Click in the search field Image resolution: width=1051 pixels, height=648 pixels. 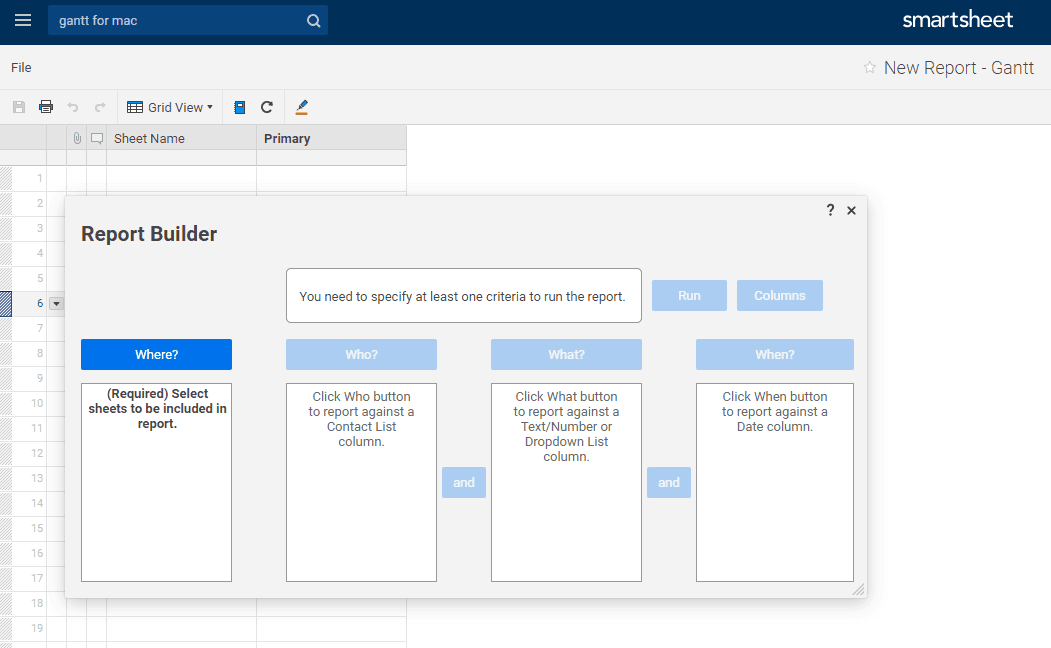175,21
